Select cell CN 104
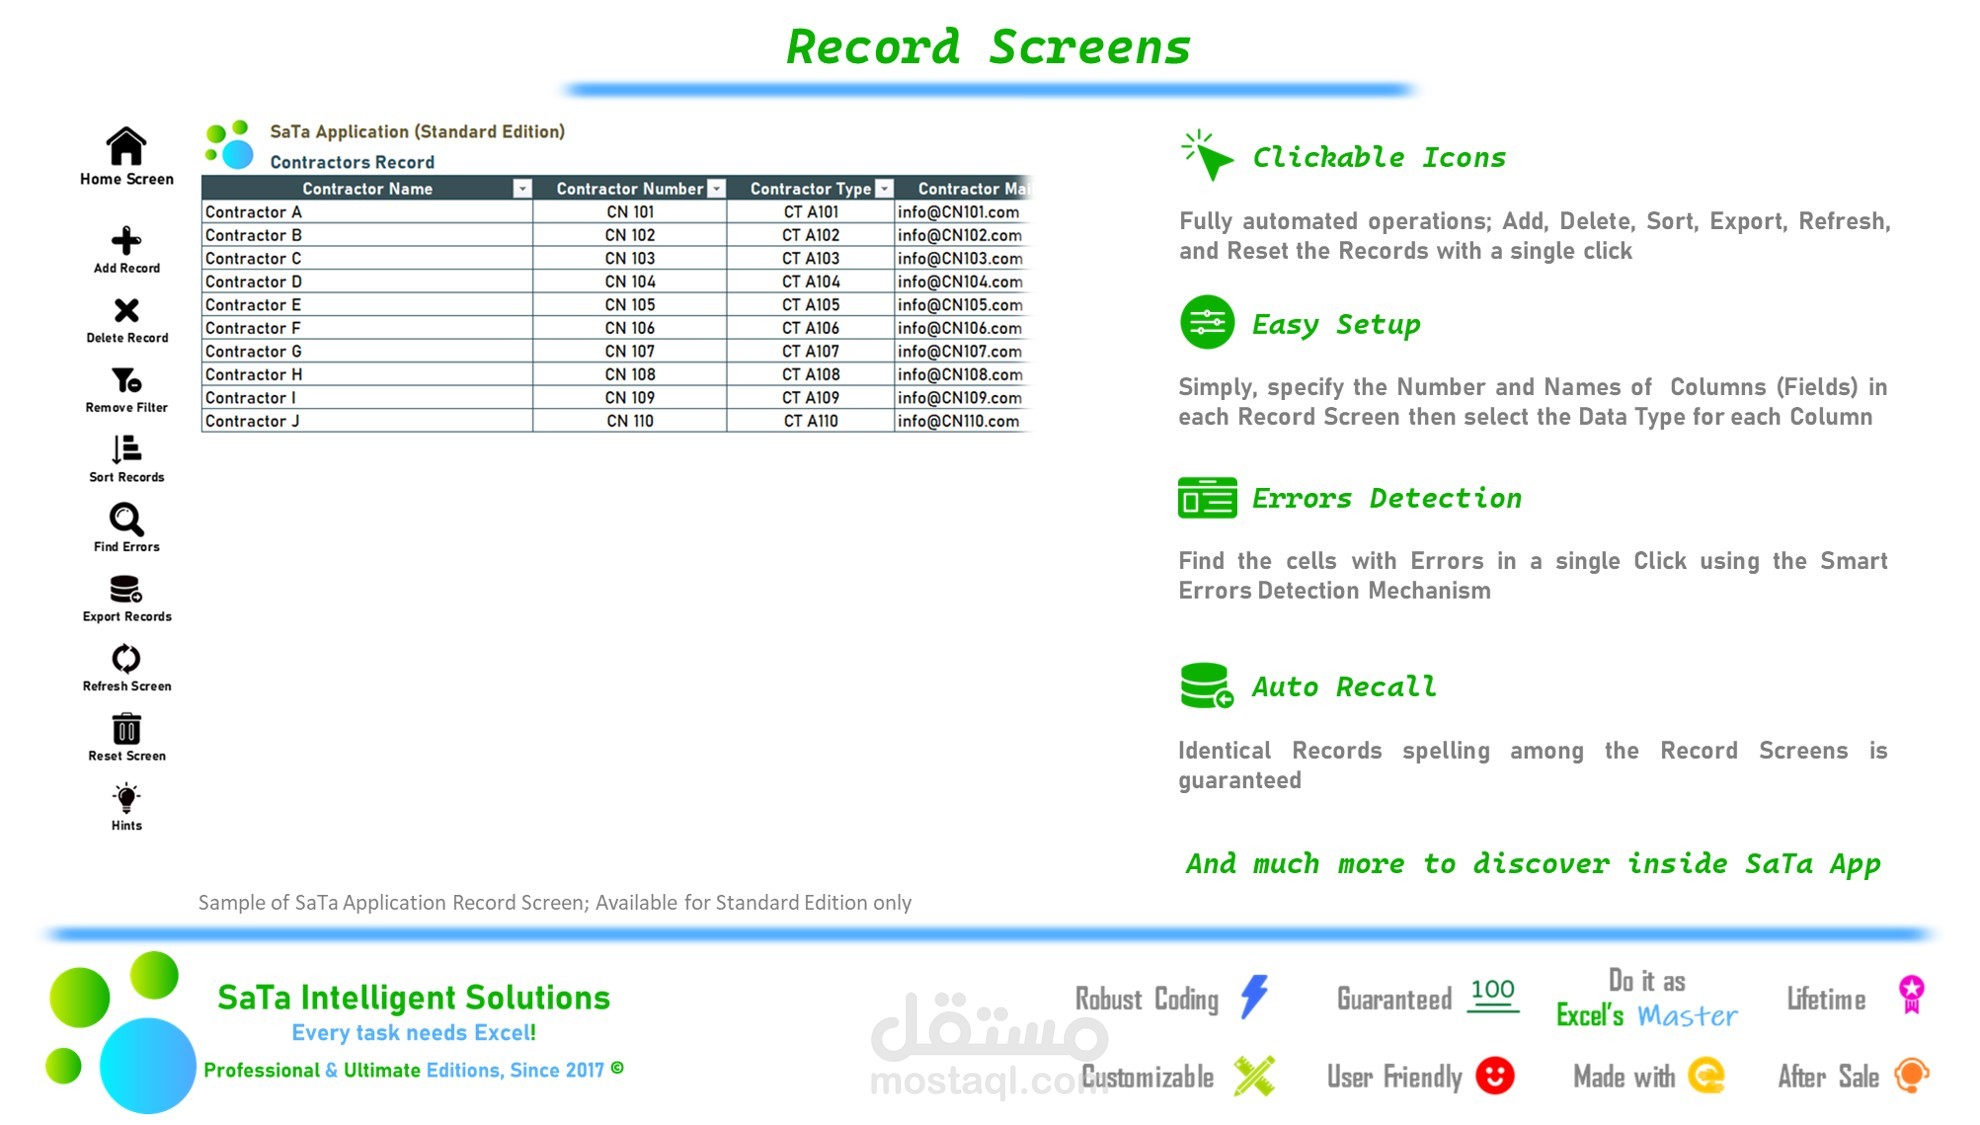The image size is (1980, 1125). click(x=630, y=282)
